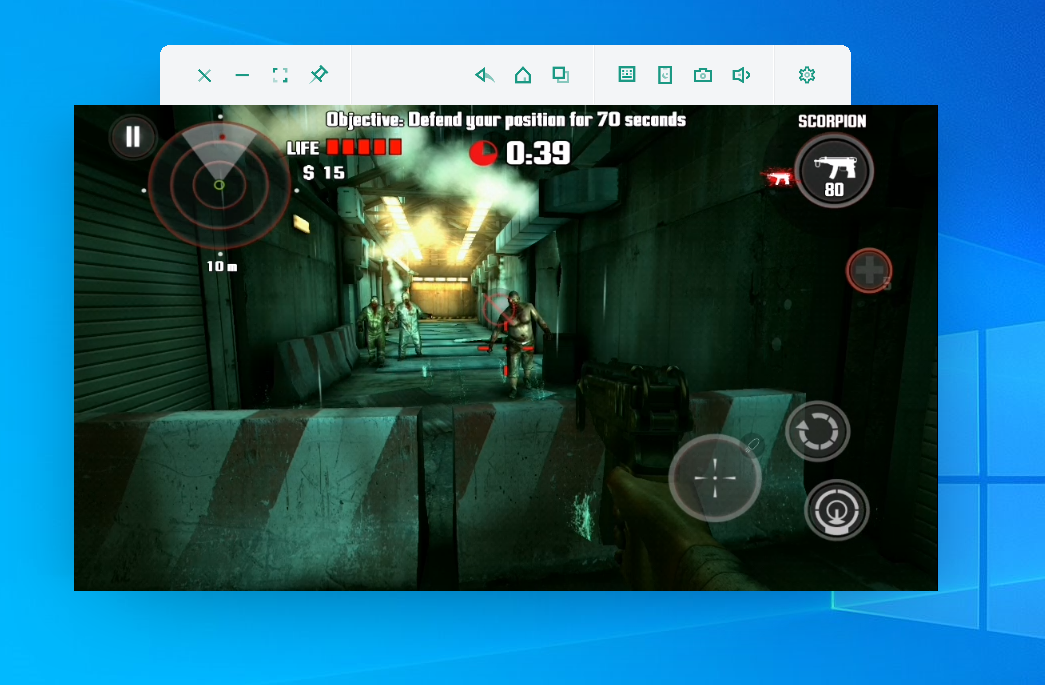Click the phone-with-moon icon in toolbar
The width and height of the screenshot is (1045, 685).
click(x=665, y=75)
